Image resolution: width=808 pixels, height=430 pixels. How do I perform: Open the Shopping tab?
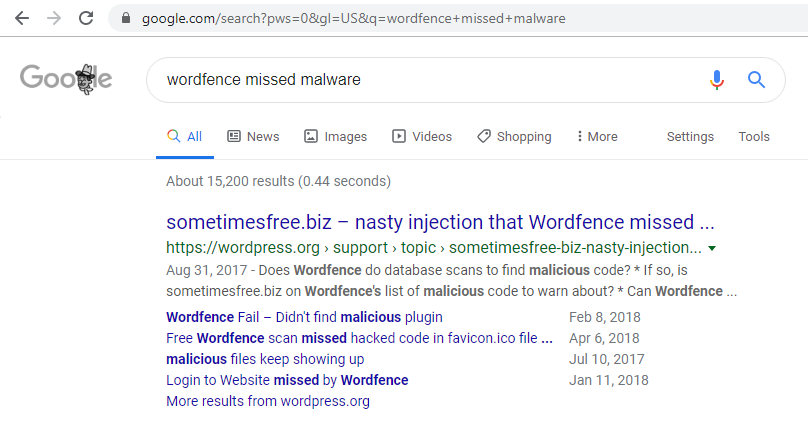(514, 137)
